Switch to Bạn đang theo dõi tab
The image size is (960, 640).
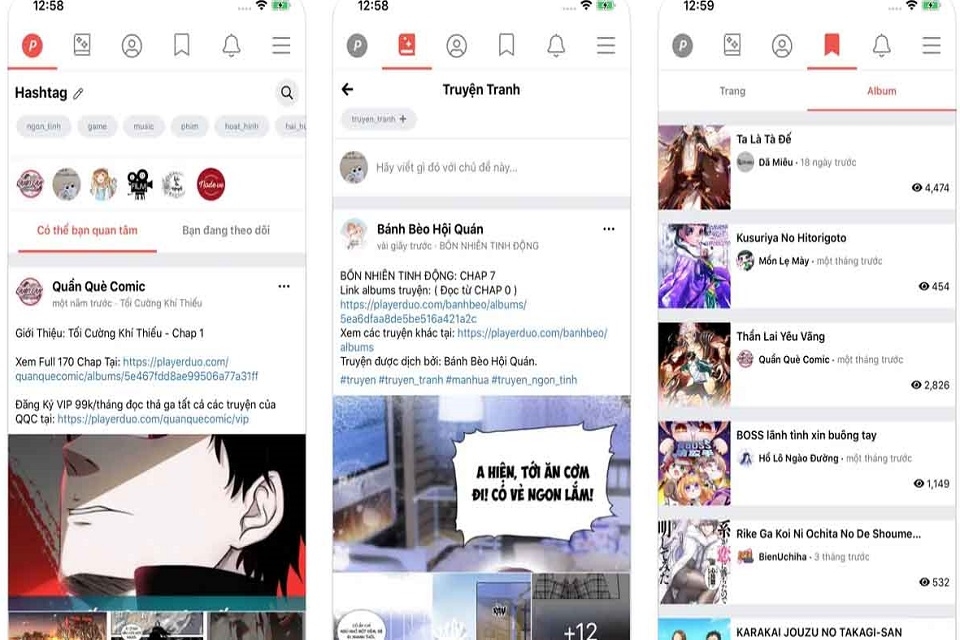point(226,230)
